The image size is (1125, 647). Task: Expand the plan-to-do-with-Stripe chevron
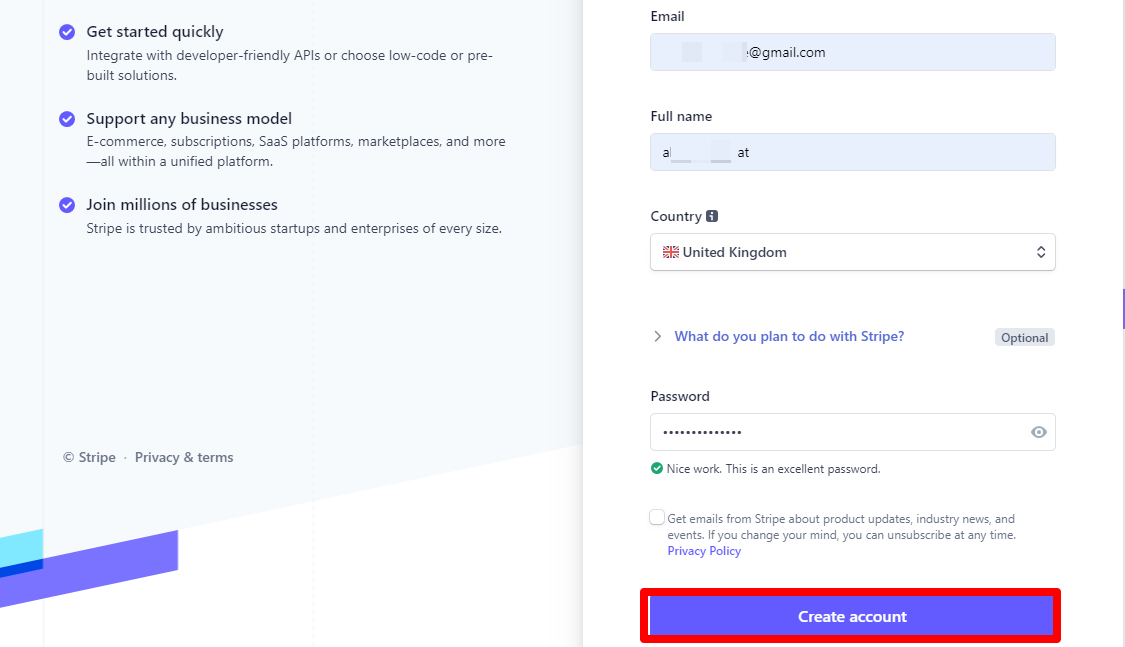[x=657, y=336]
